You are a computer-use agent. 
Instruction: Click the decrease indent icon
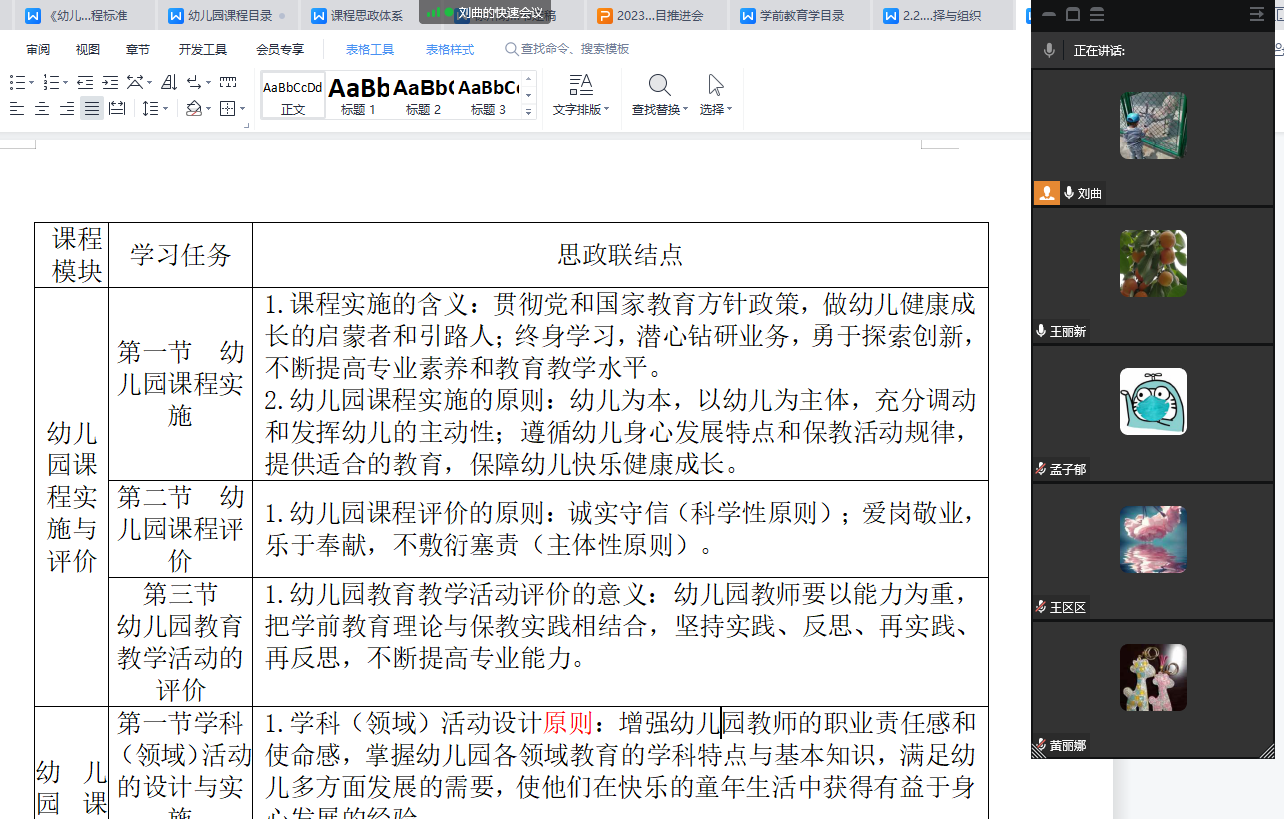pyautogui.click(x=85, y=83)
